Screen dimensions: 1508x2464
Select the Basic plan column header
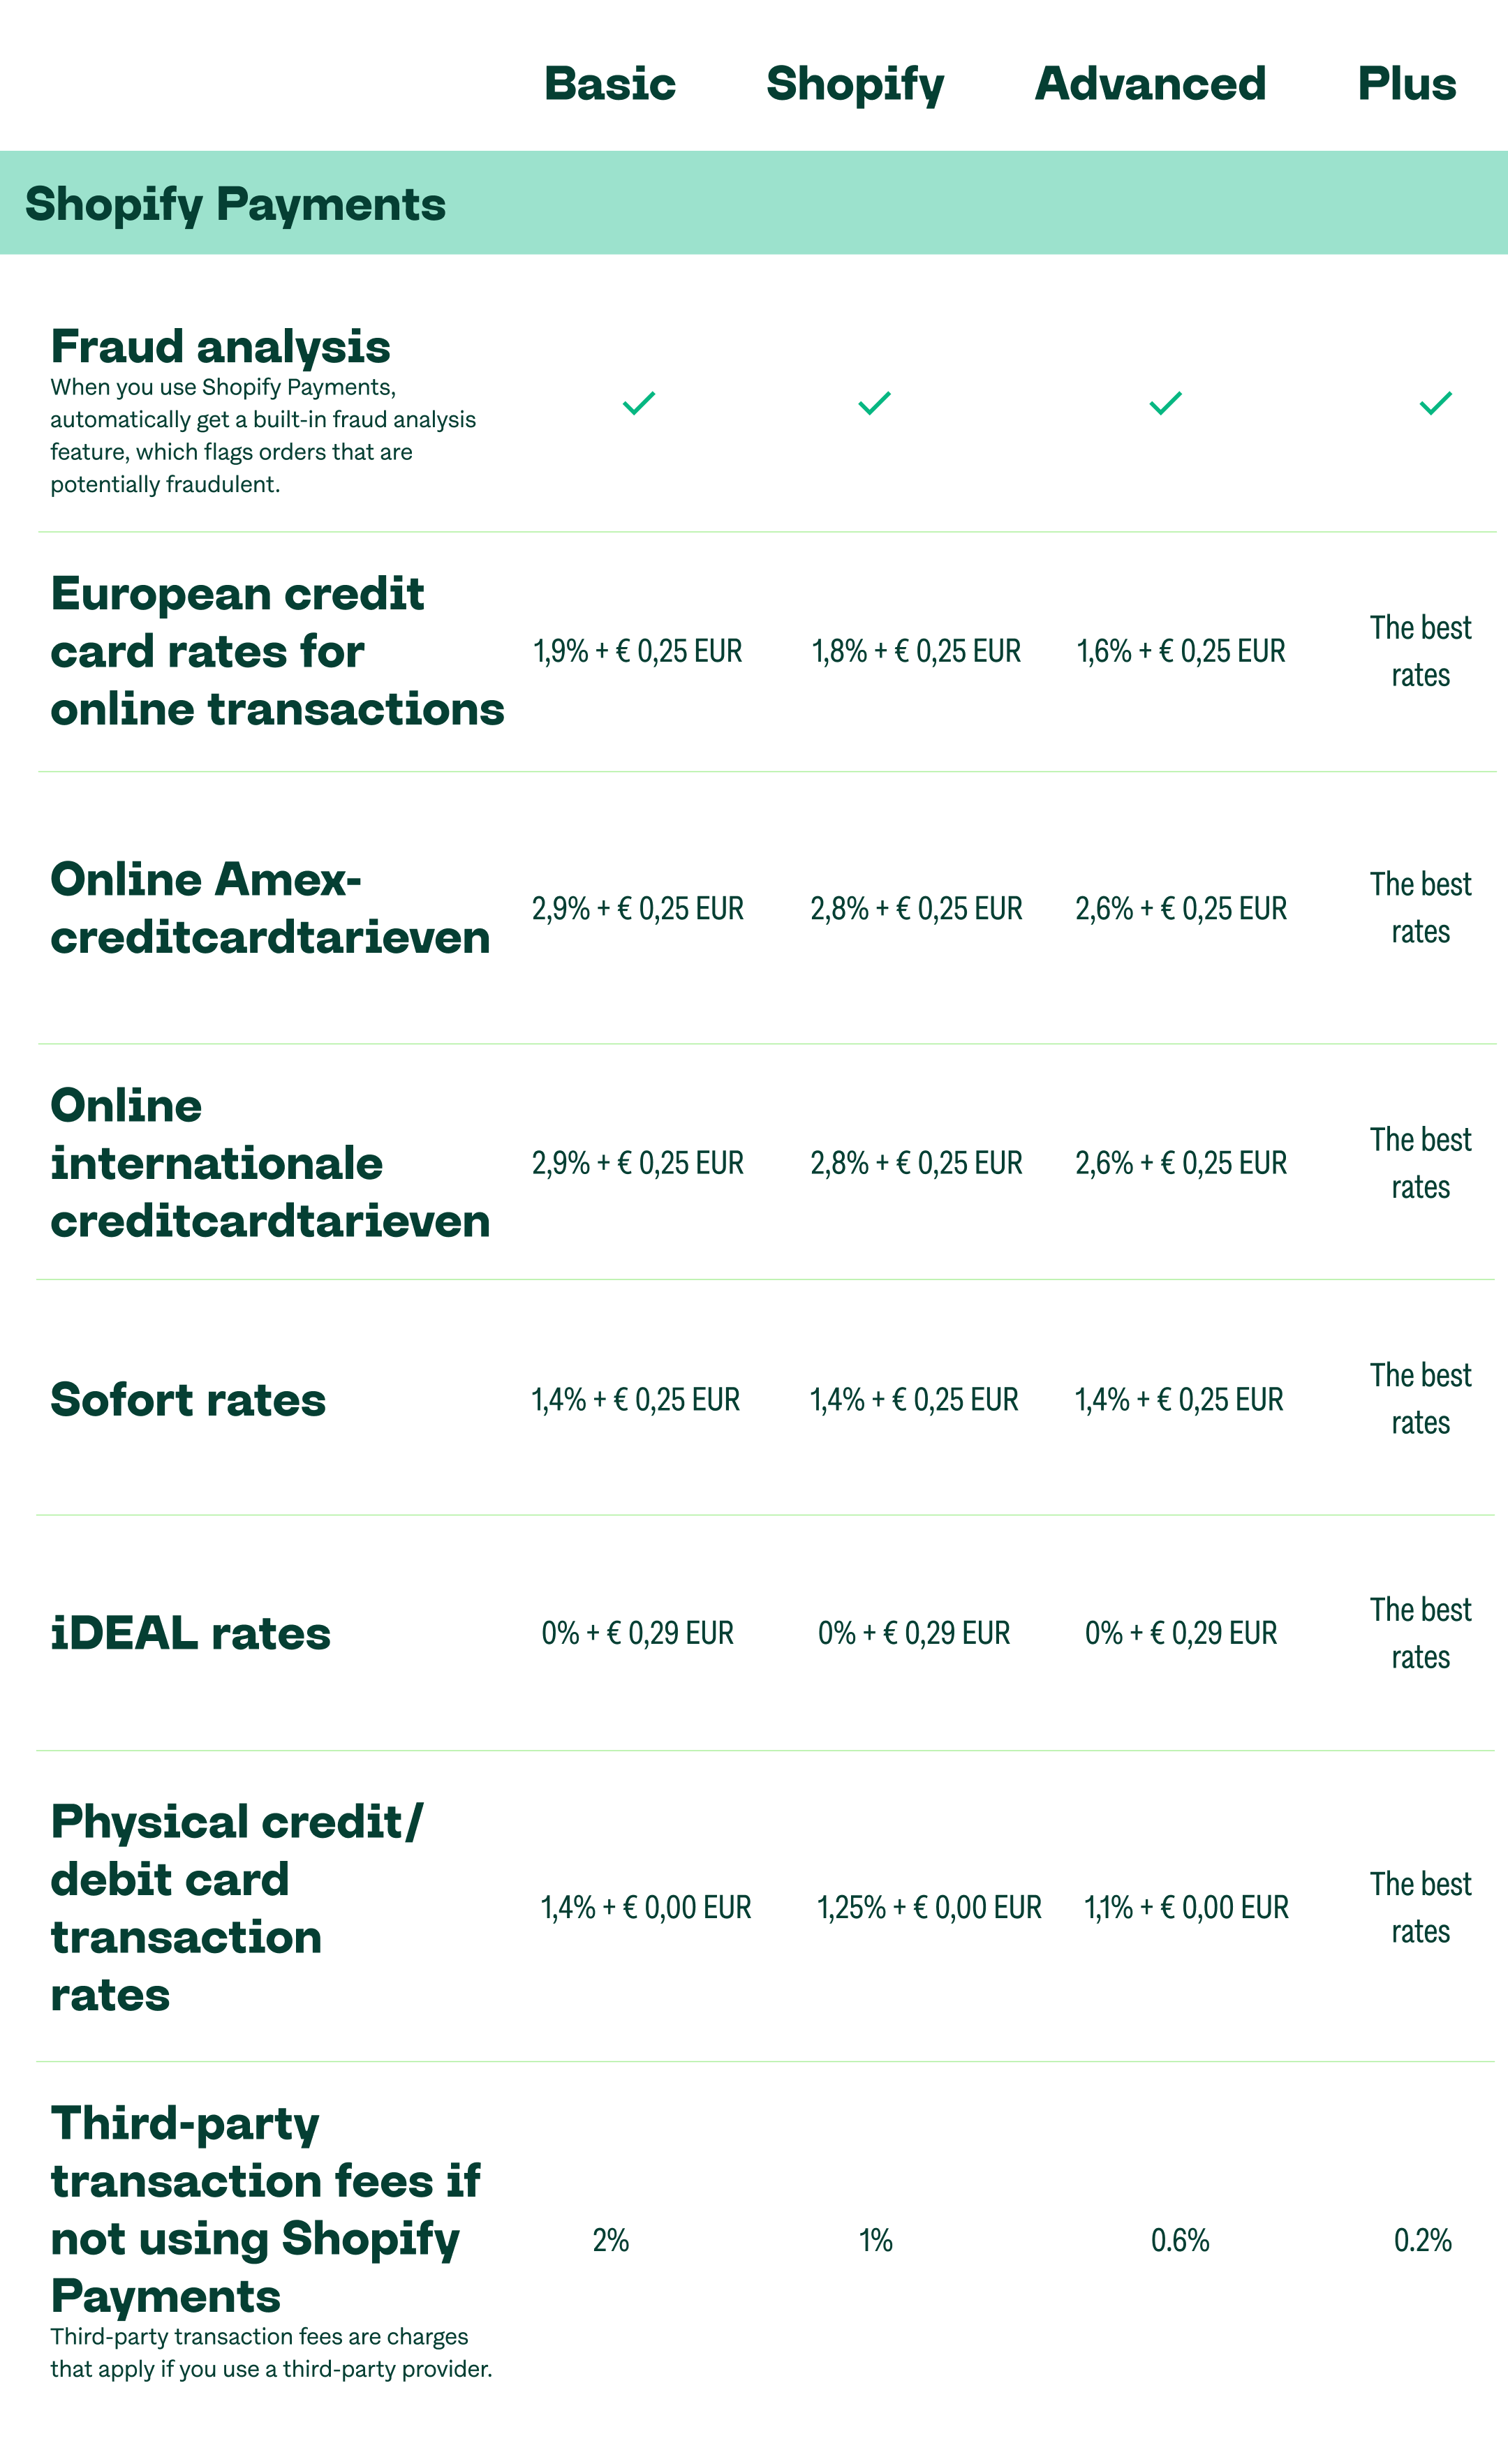[x=610, y=84]
